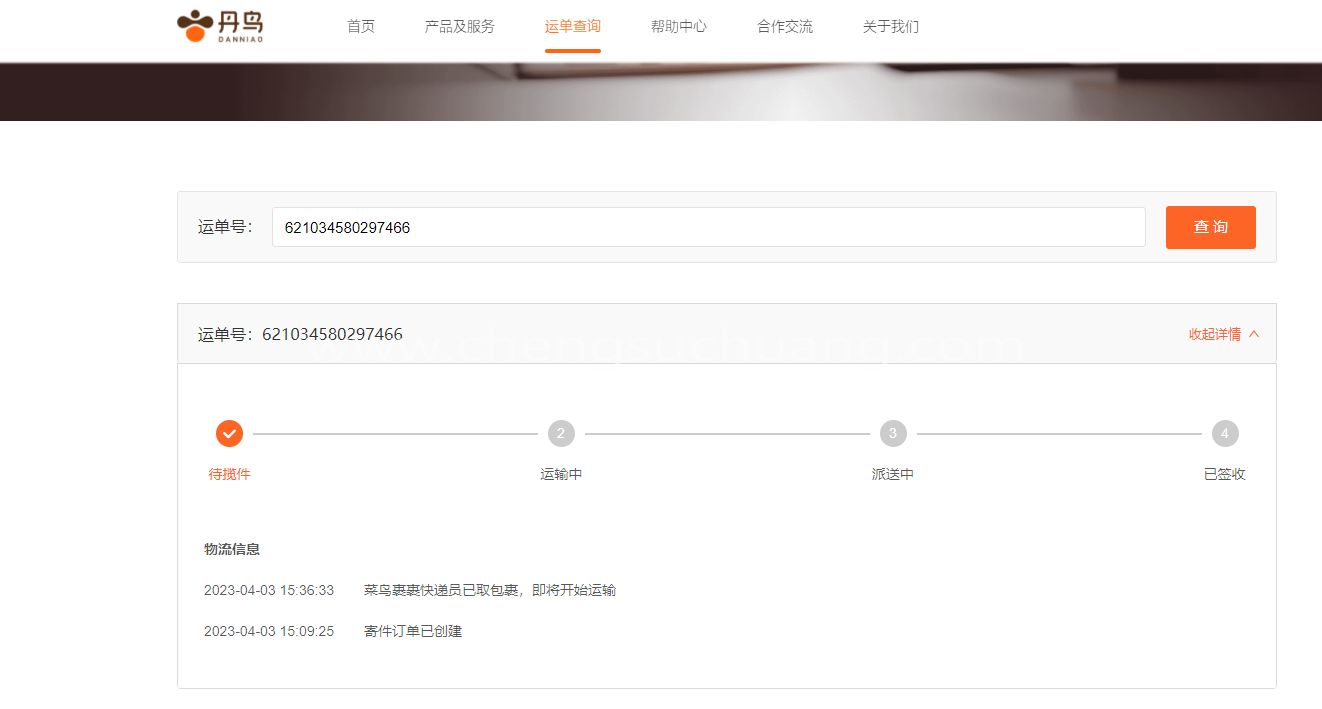Collapse details via 收起详情
1322x709 pixels.
point(1223,334)
